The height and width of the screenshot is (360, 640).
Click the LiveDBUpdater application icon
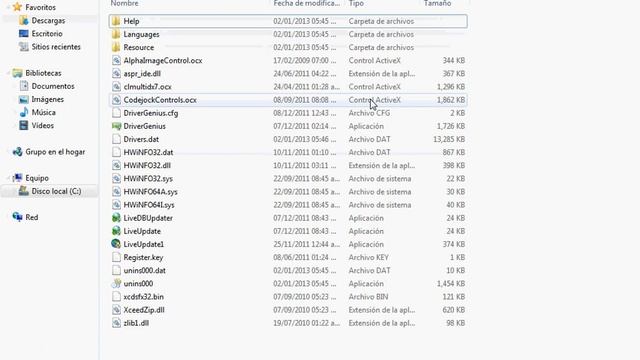[x=116, y=218]
